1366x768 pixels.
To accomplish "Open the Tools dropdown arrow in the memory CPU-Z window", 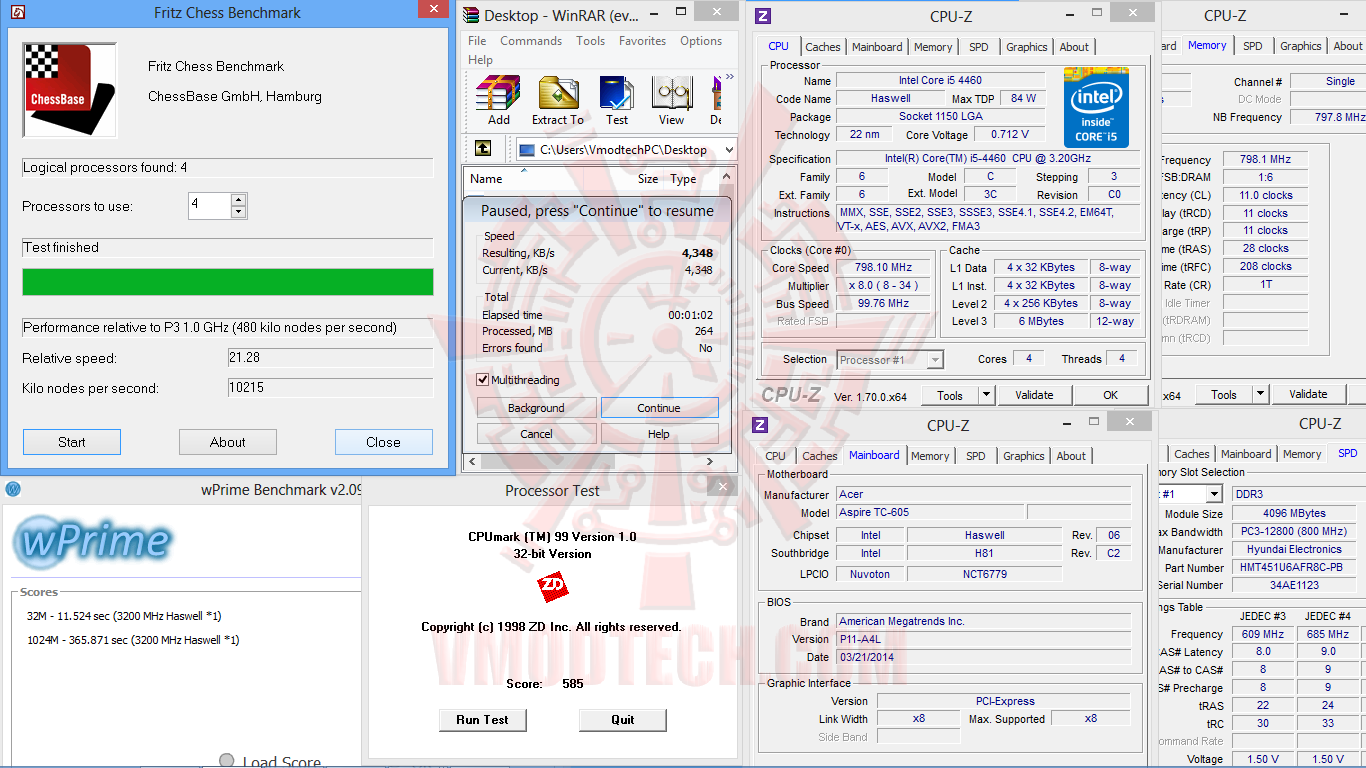I will (1260, 394).
